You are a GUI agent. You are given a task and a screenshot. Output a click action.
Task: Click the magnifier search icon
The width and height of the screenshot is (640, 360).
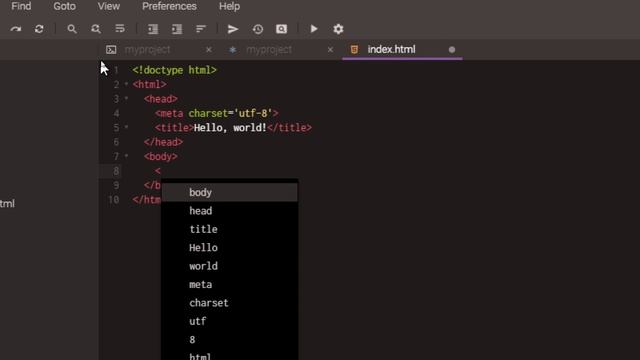pyautogui.click(x=72, y=29)
